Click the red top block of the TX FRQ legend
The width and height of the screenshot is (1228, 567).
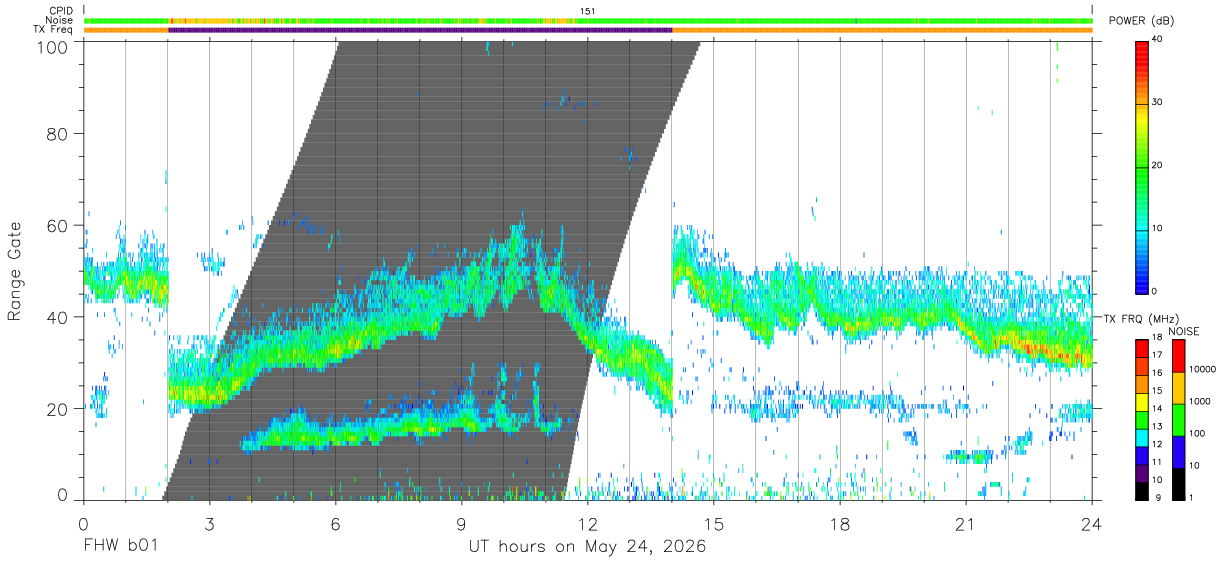point(1142,346)
